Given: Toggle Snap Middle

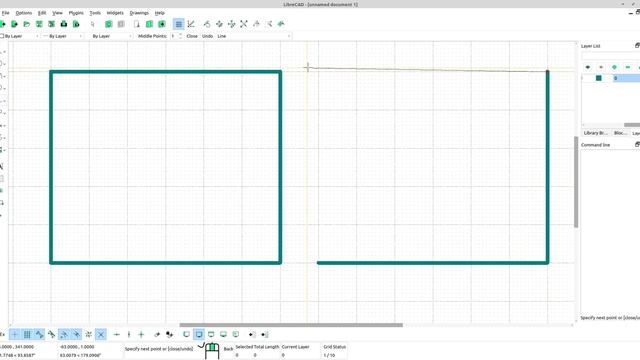Looking at the screenshot, I should pos(76,335).
